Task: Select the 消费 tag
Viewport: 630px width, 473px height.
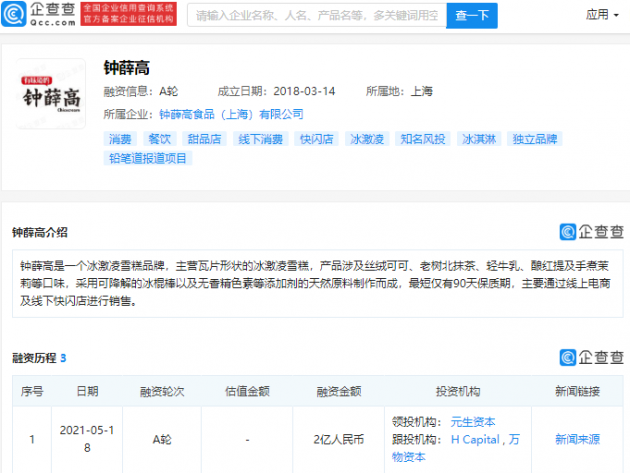Action: pos(120,139)
